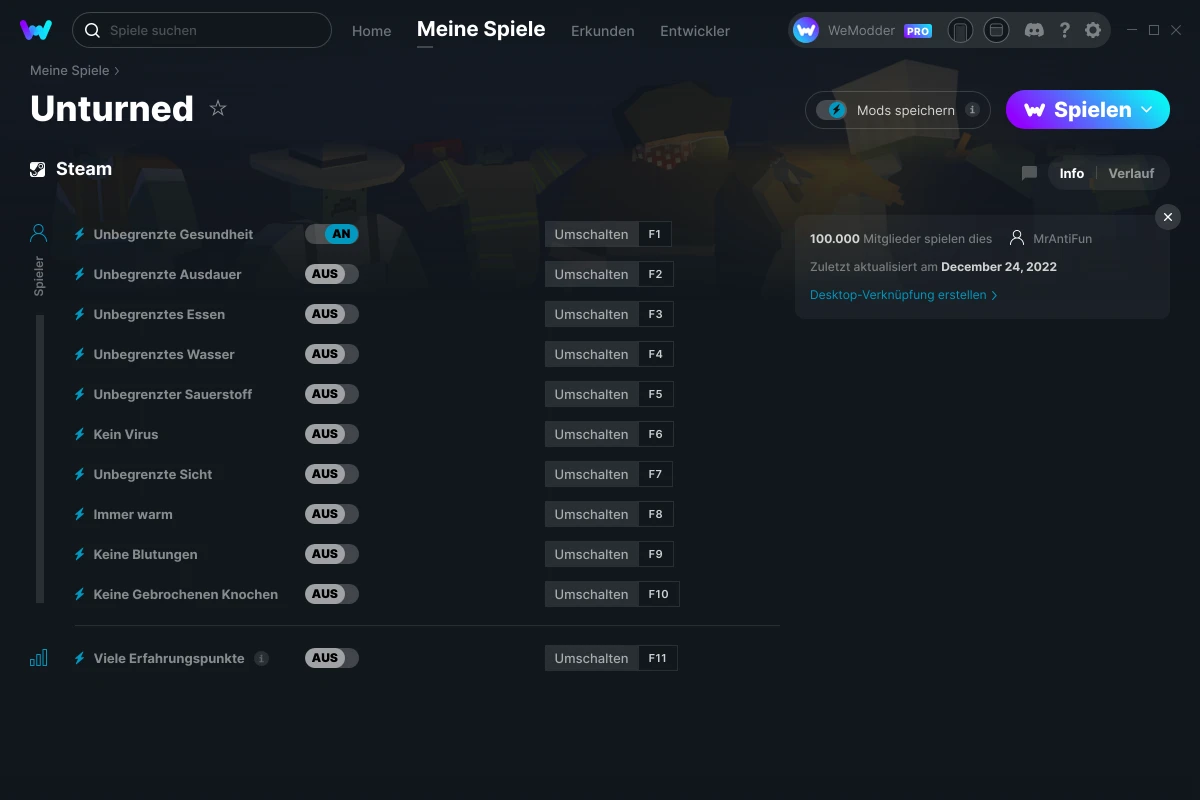This screenshot has width=1200, height=800.
Task: Switch to the Info tab
Action: [x=1072, y=173]
